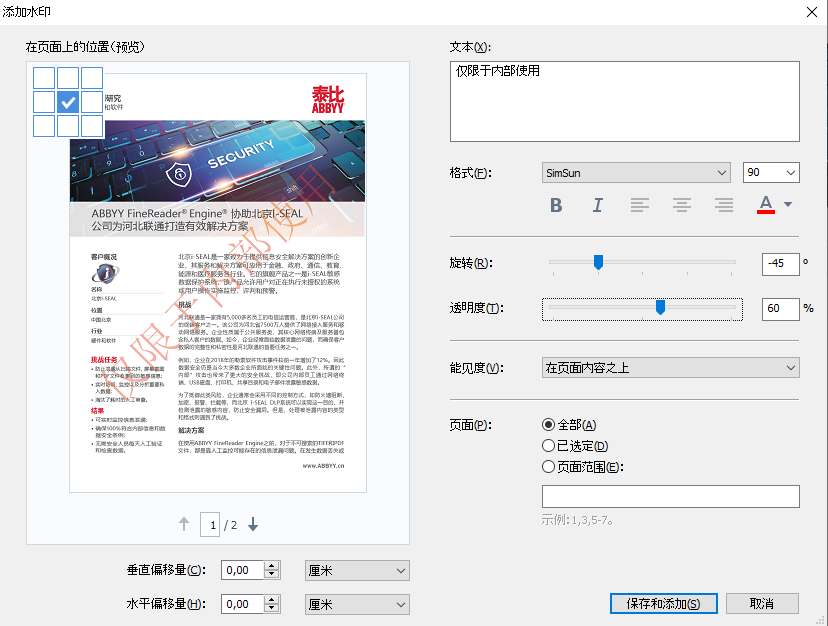
Task: Click the transparency value field 60
Action: (x=780, y=309)
